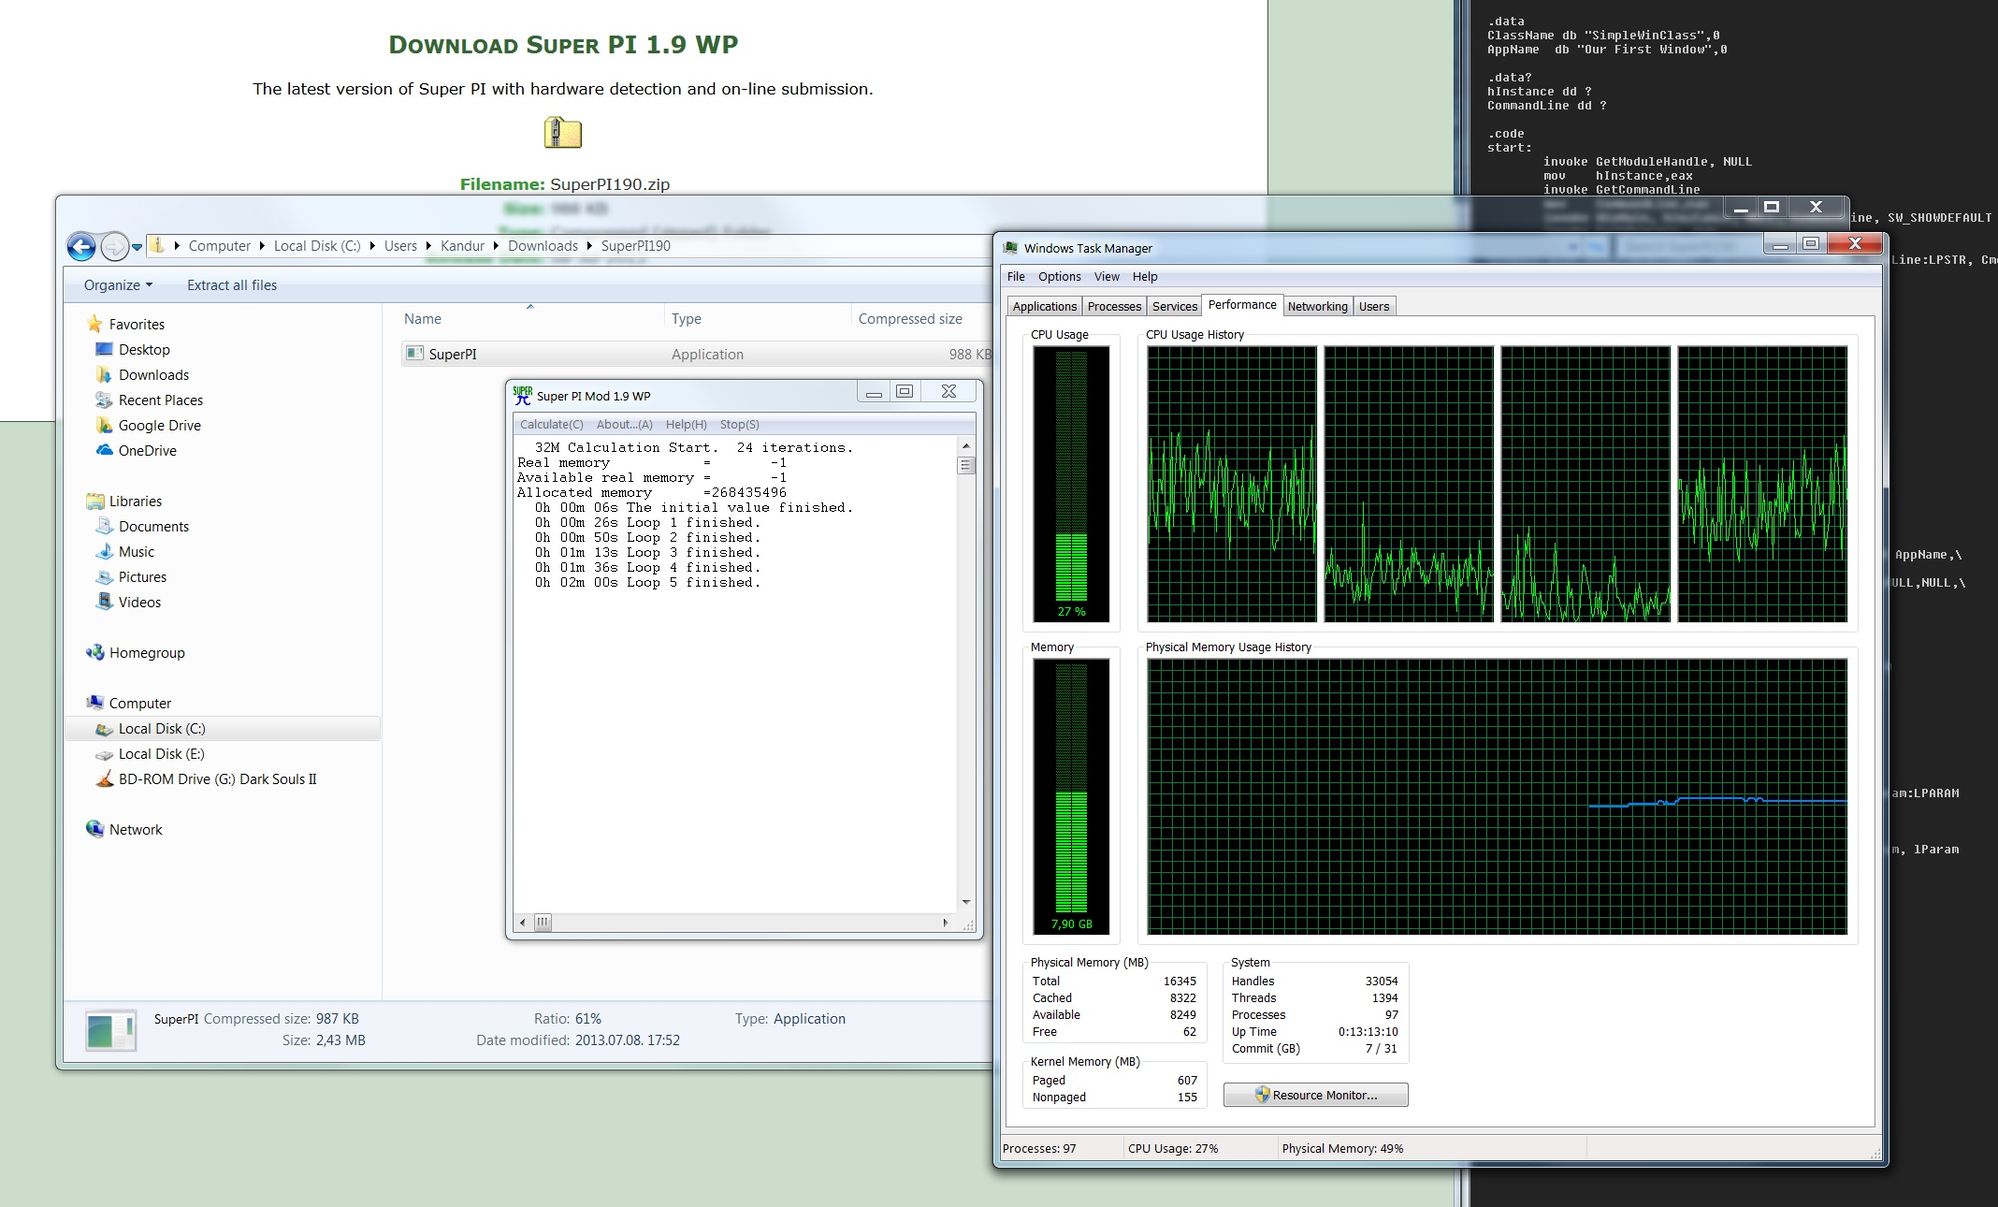Open File menu in Task Manager
Screen dimensions: 1998x1207
(1016, 277)
